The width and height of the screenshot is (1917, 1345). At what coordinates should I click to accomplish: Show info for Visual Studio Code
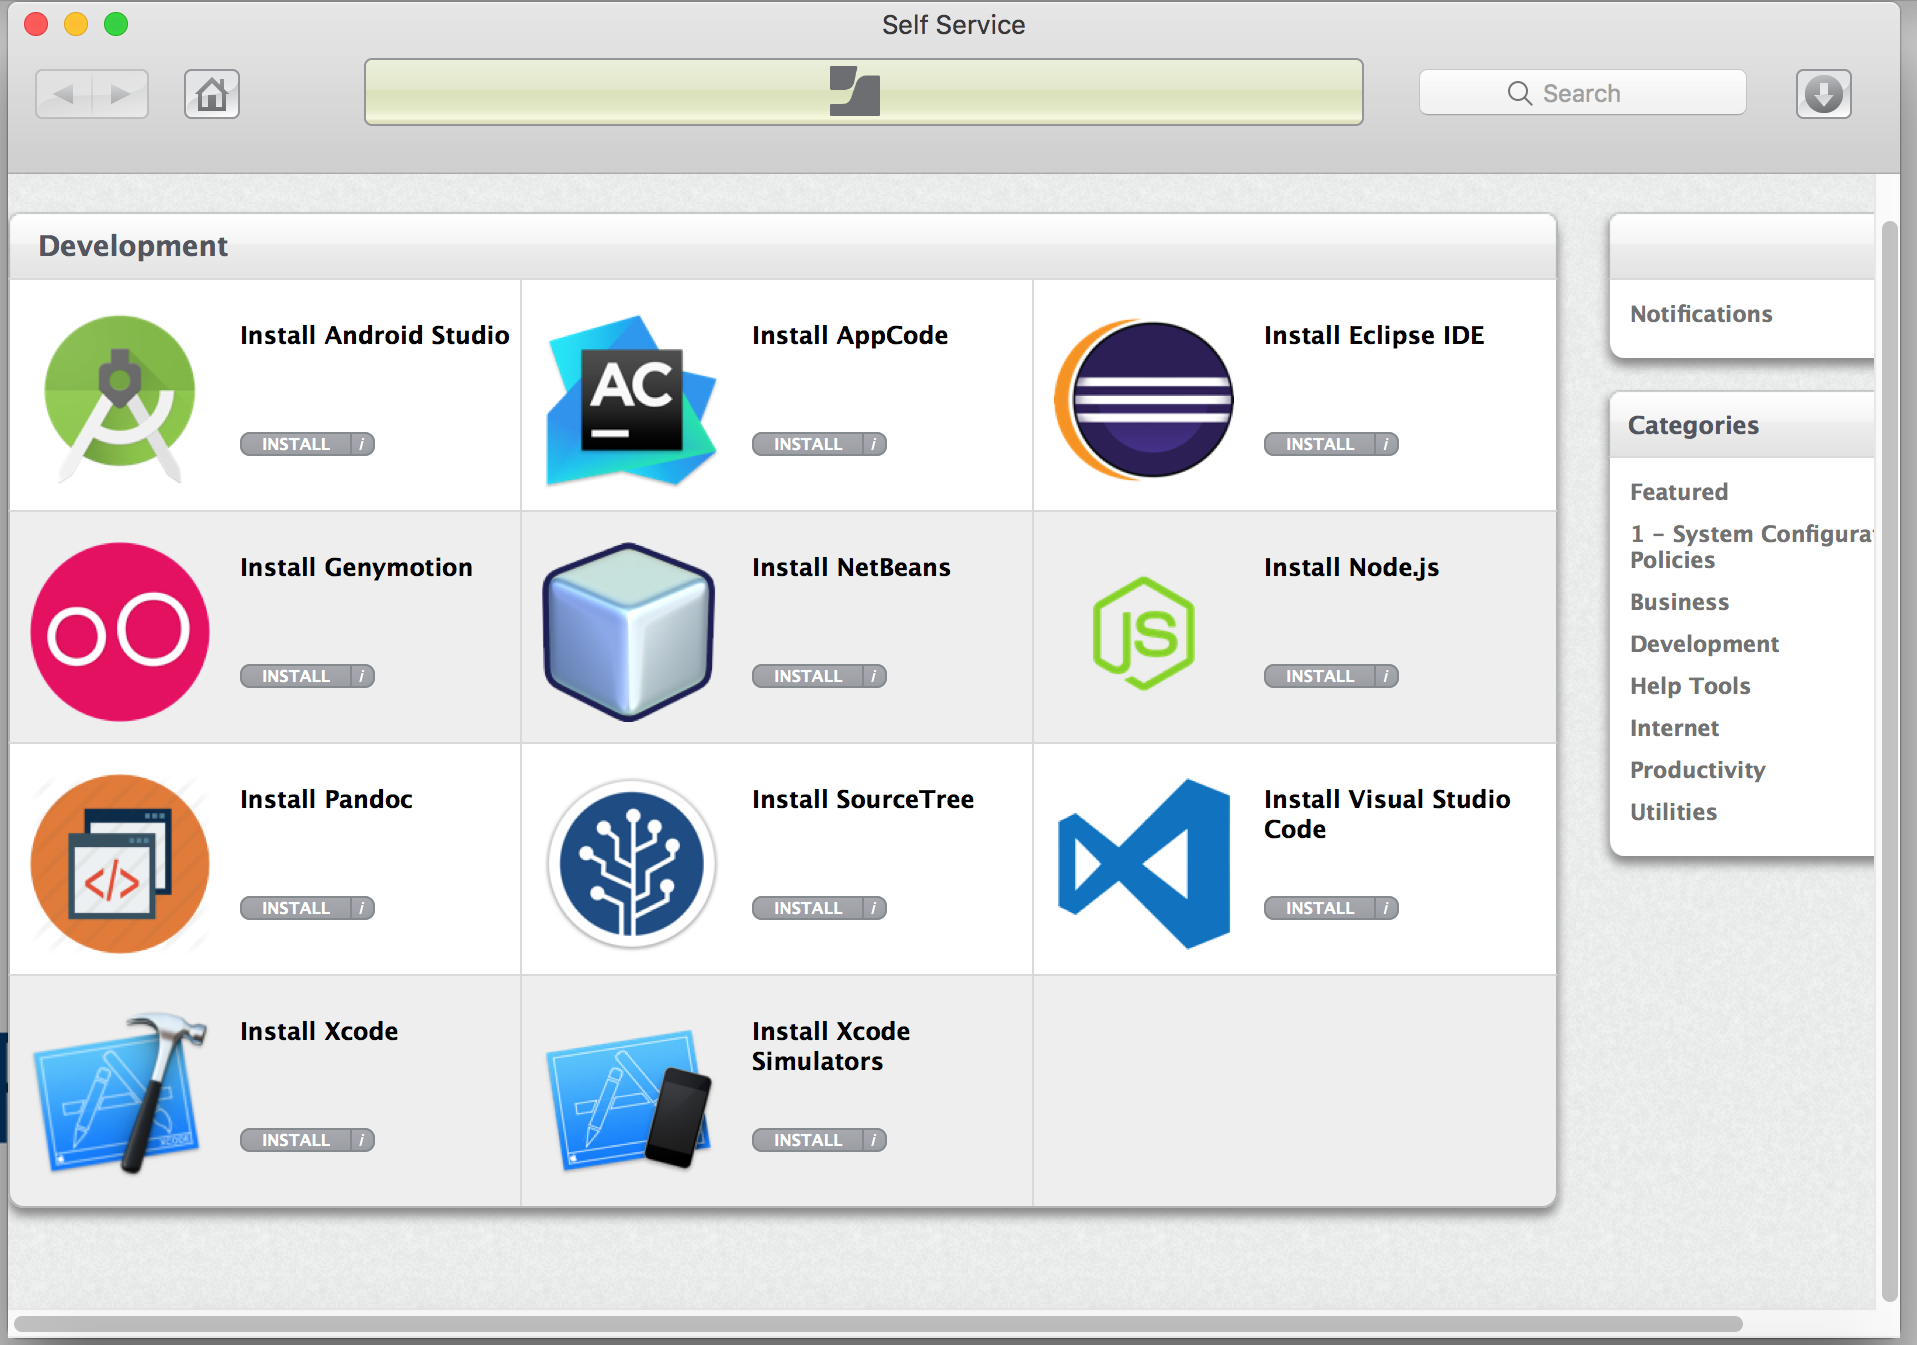click(x=1386, y=908)
